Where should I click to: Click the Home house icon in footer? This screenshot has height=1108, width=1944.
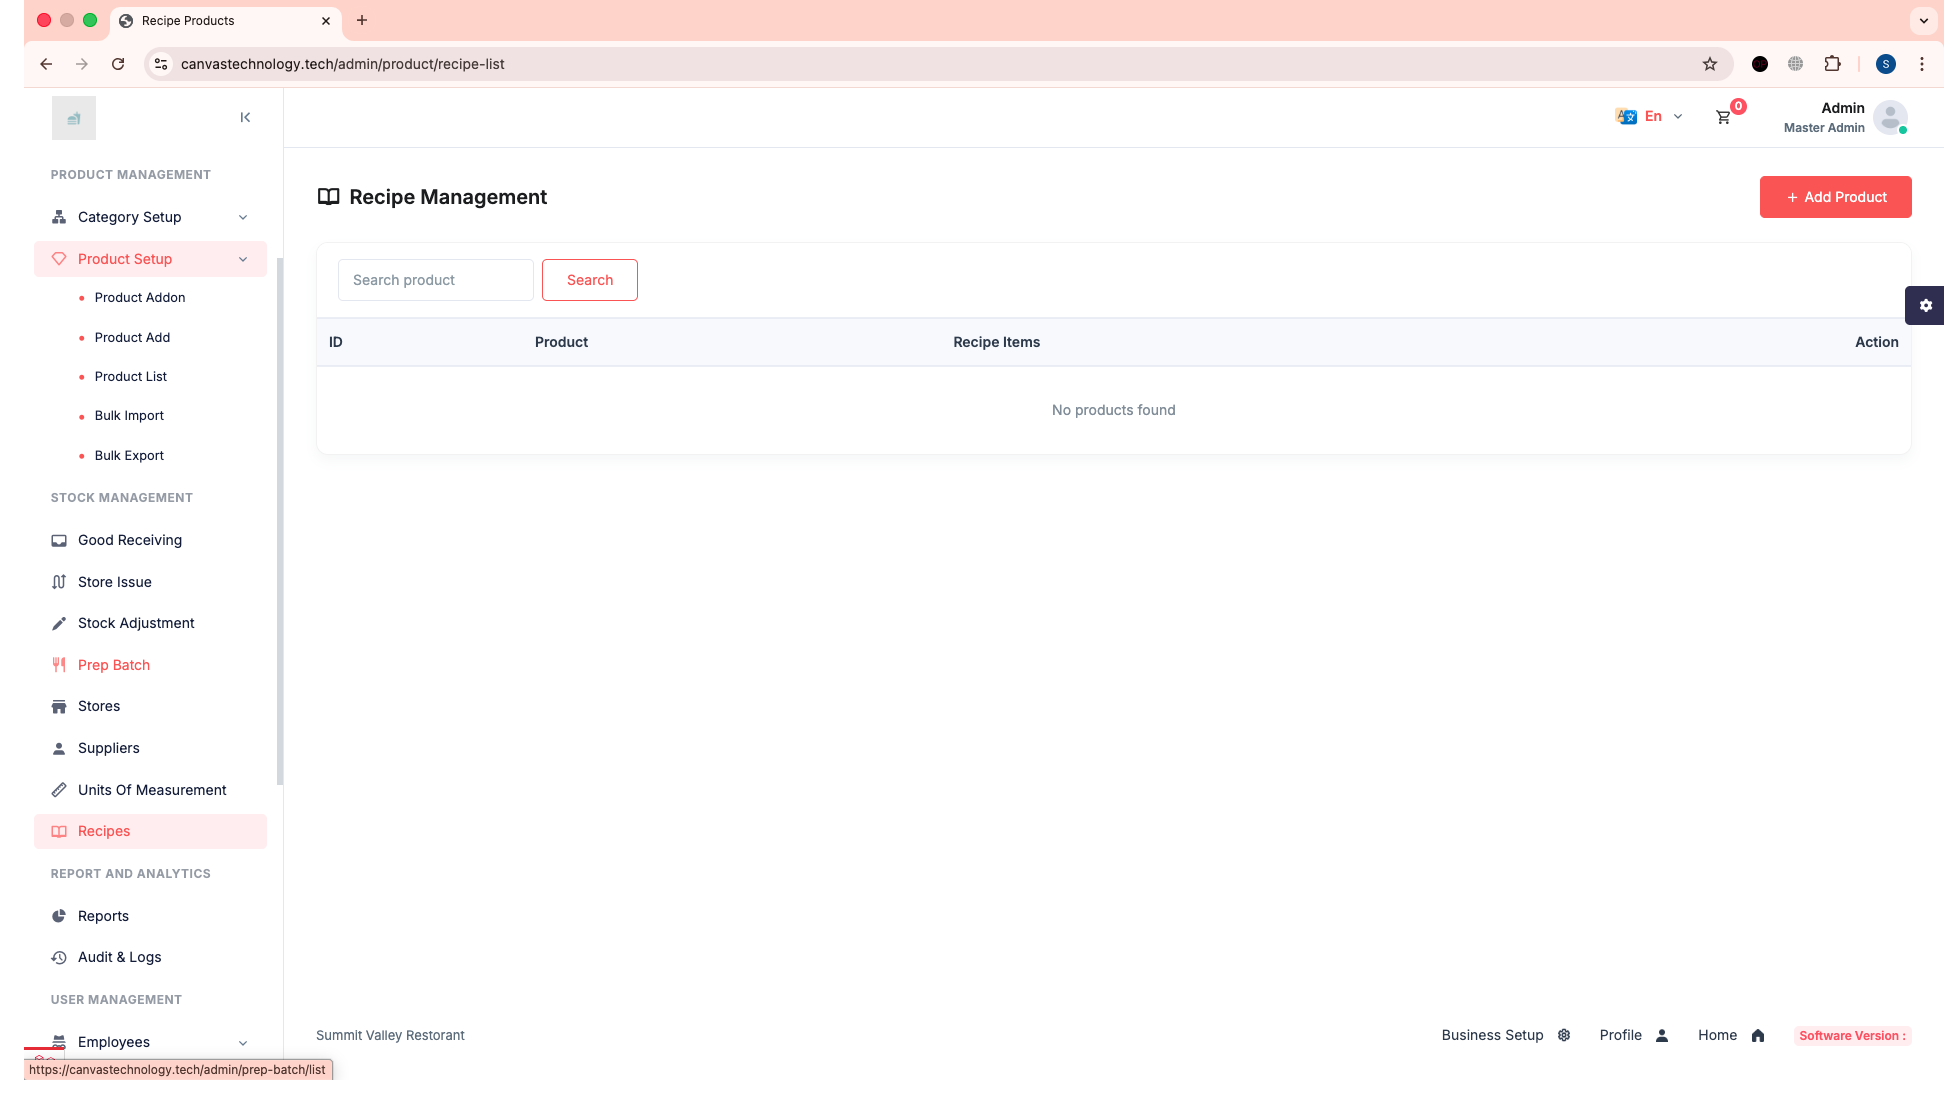[1758, 1035]
